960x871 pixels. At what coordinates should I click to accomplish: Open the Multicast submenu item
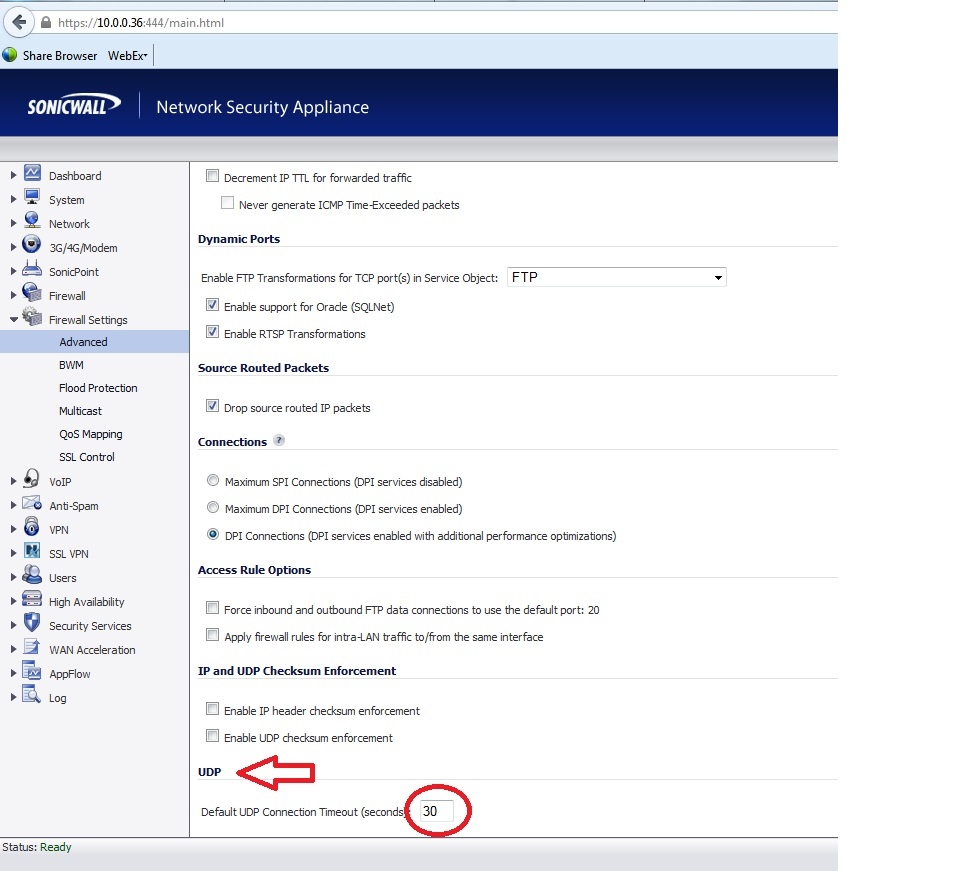80,411
